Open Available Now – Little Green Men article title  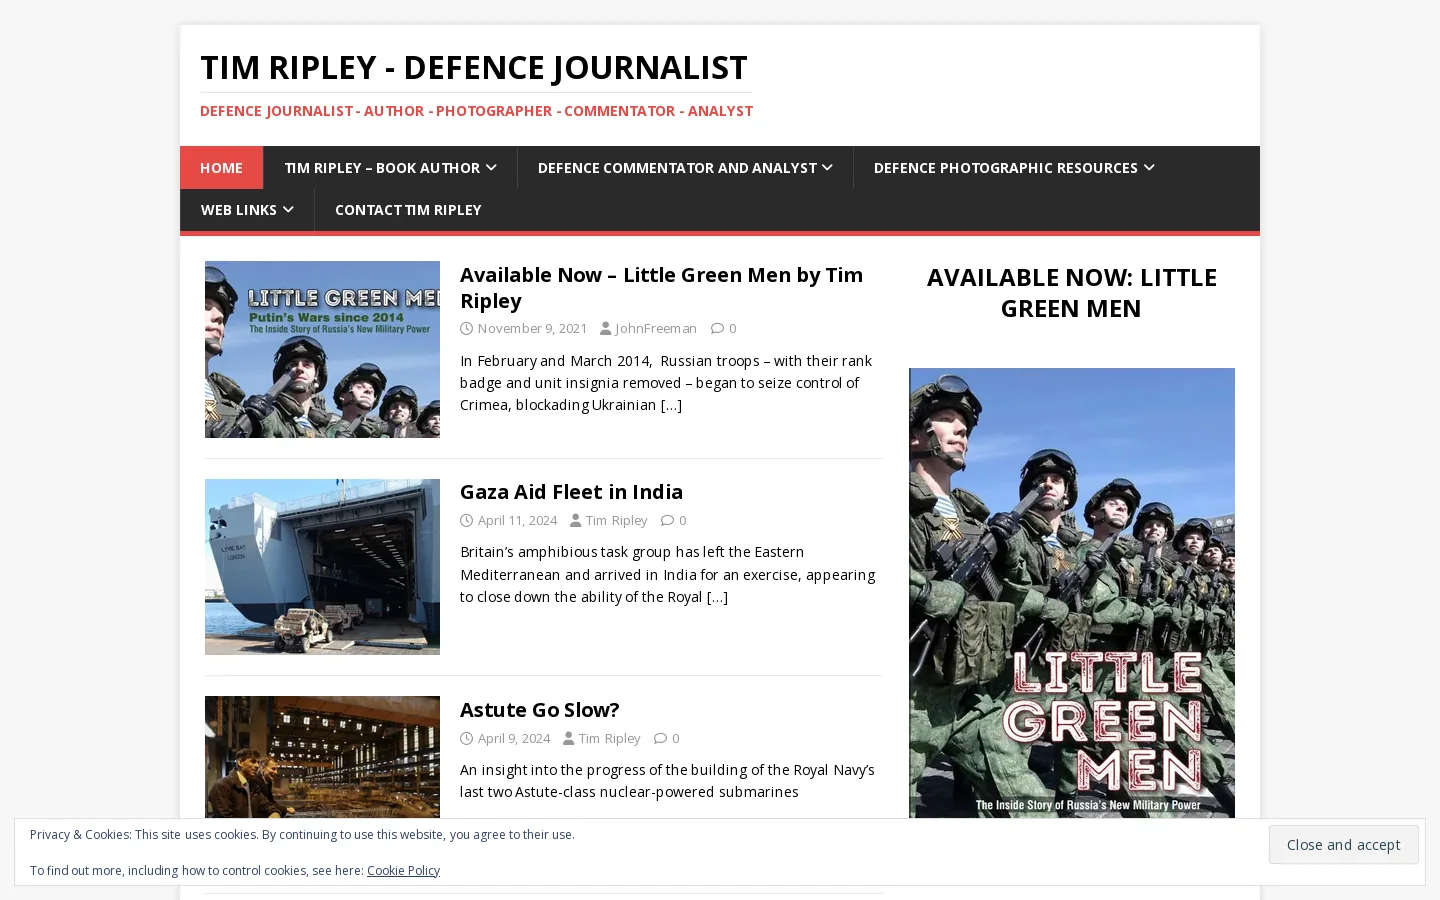661,288
